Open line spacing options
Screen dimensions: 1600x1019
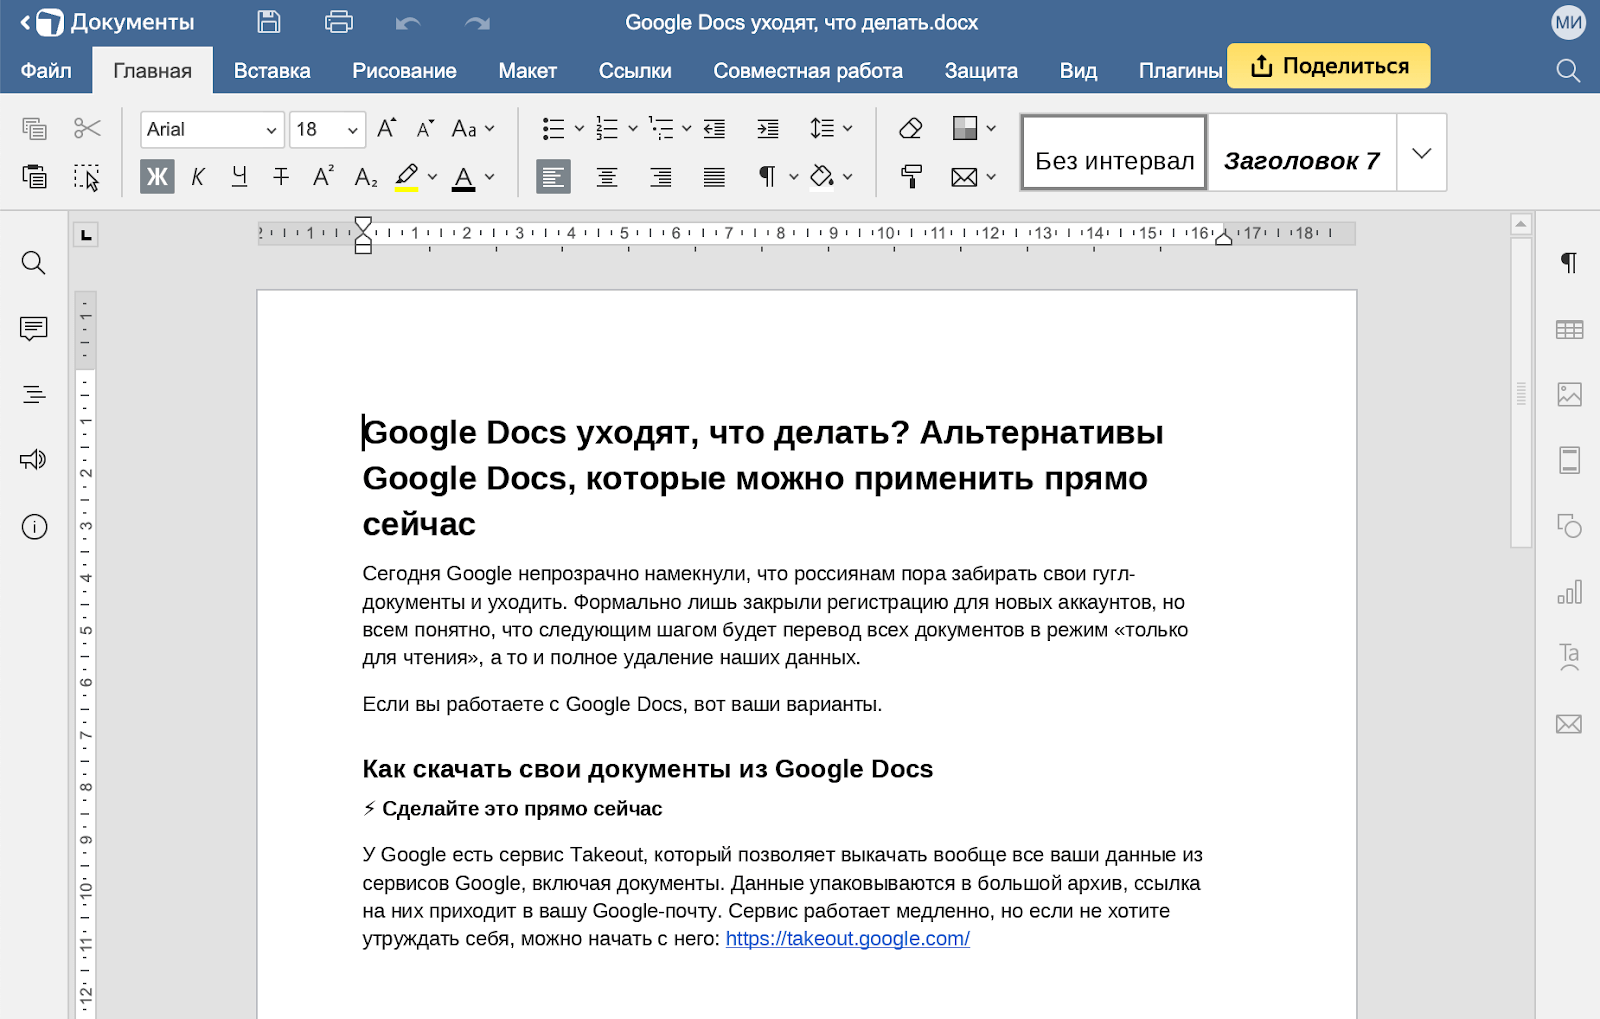coord(830,128)
